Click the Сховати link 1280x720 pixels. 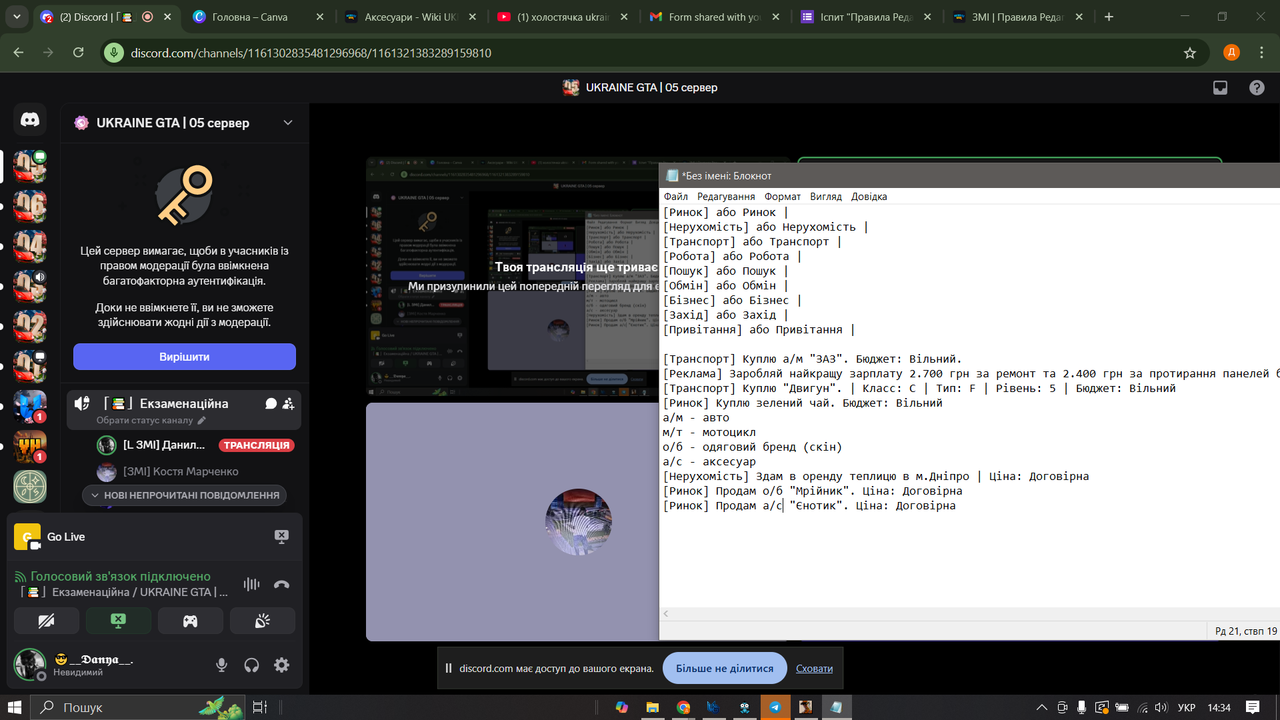814,669
